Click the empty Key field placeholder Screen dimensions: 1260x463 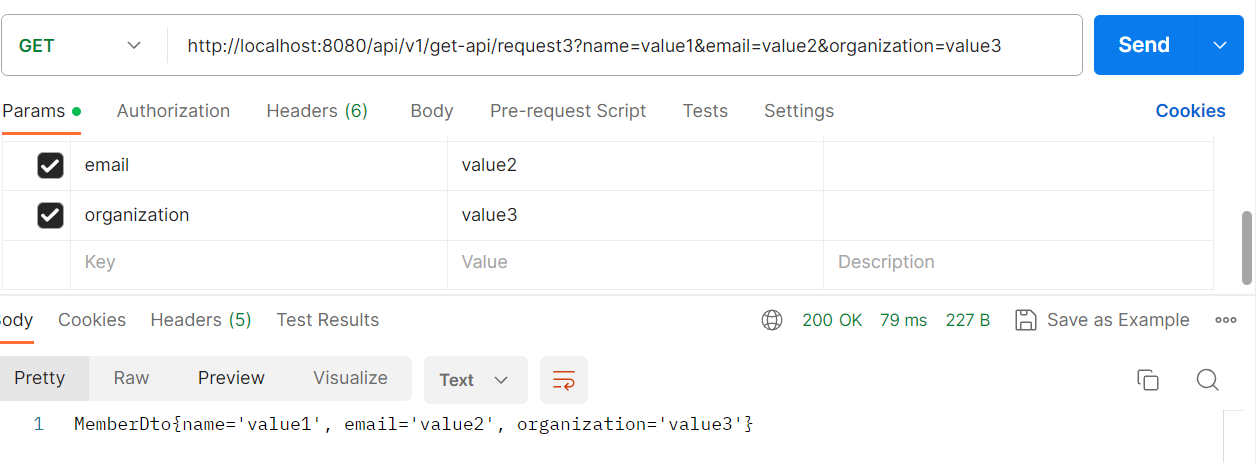(259, 262)
